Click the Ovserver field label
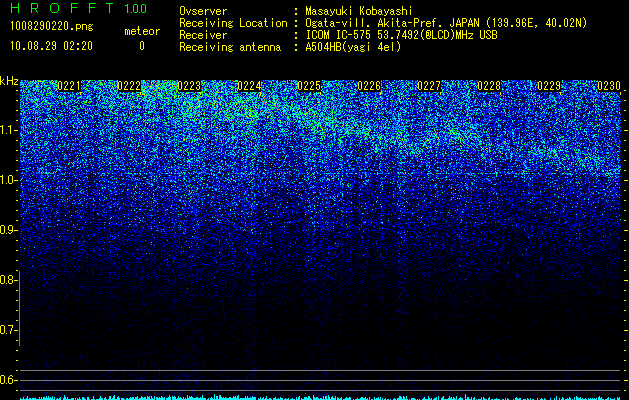Image resolution: width=629 pixels, height=400 pixels. pos(203,11)
